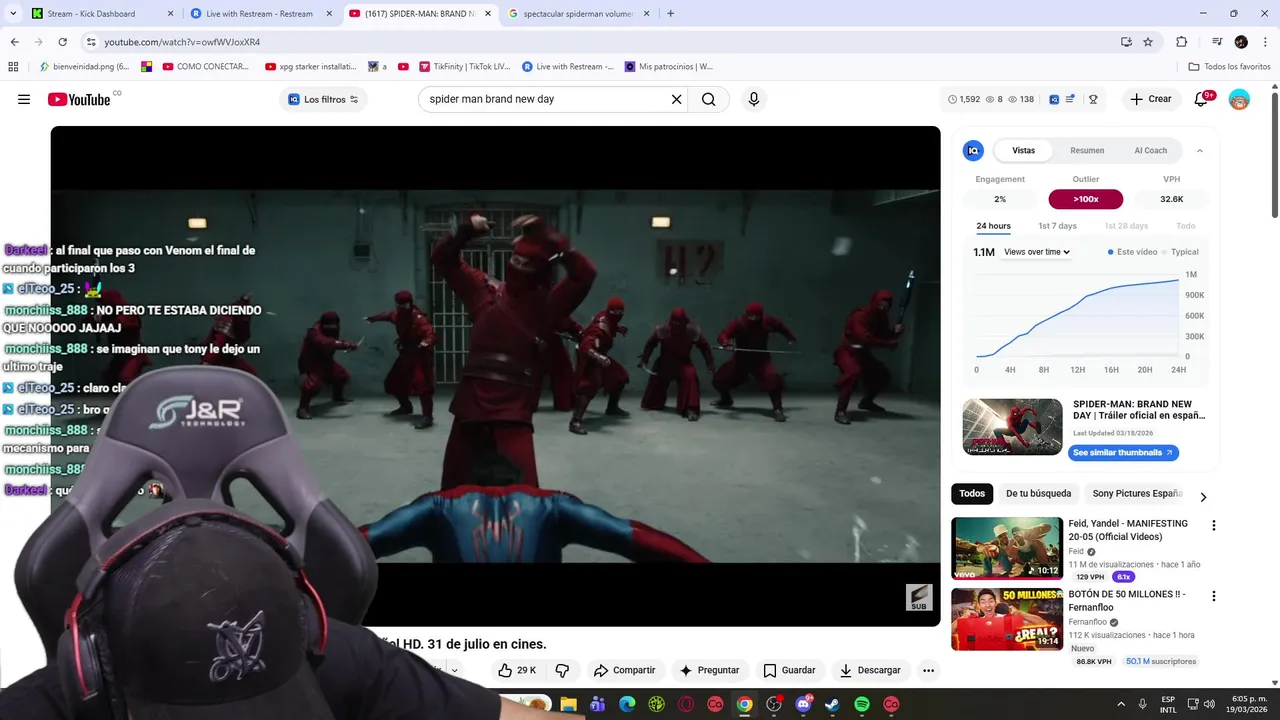
Task: Open the tab search dropdown arrow
Action: pos(13,14)
